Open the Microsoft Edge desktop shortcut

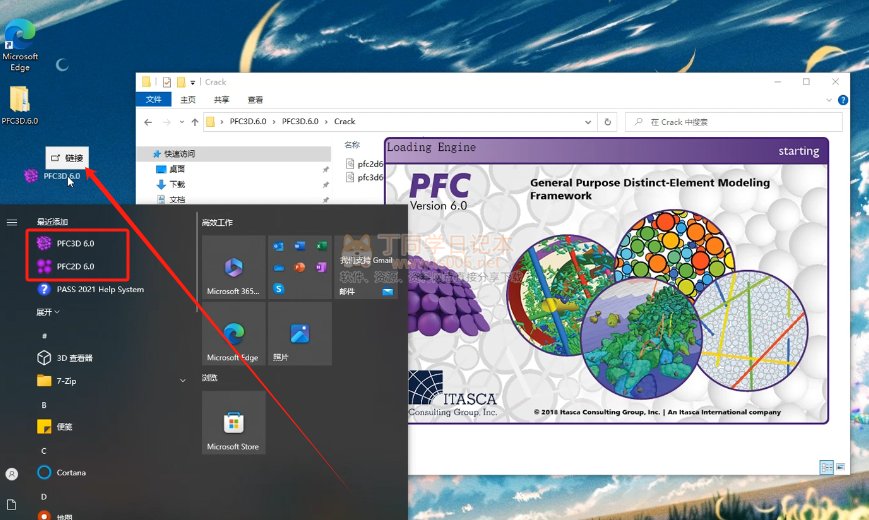point(20,44)
